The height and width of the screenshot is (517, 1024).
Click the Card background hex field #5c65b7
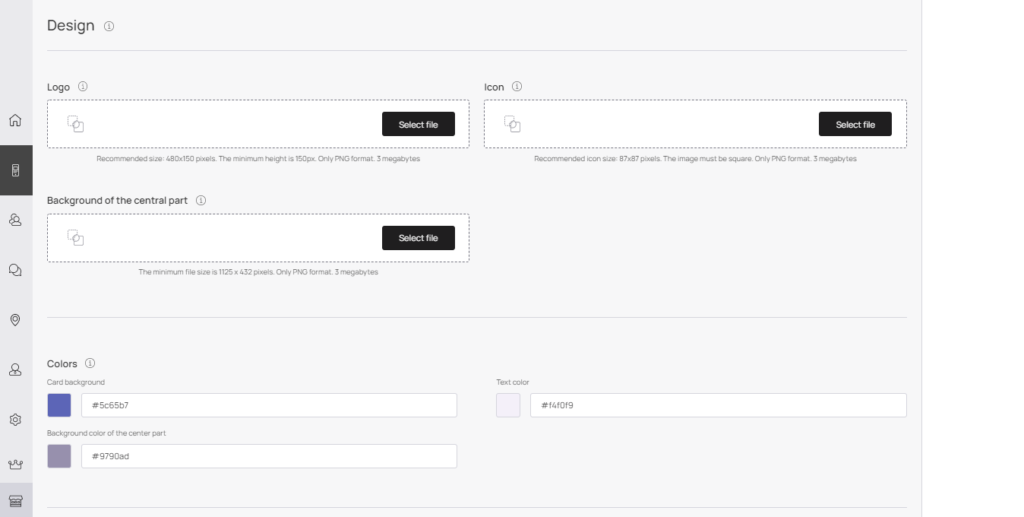(x=269, y=405)
